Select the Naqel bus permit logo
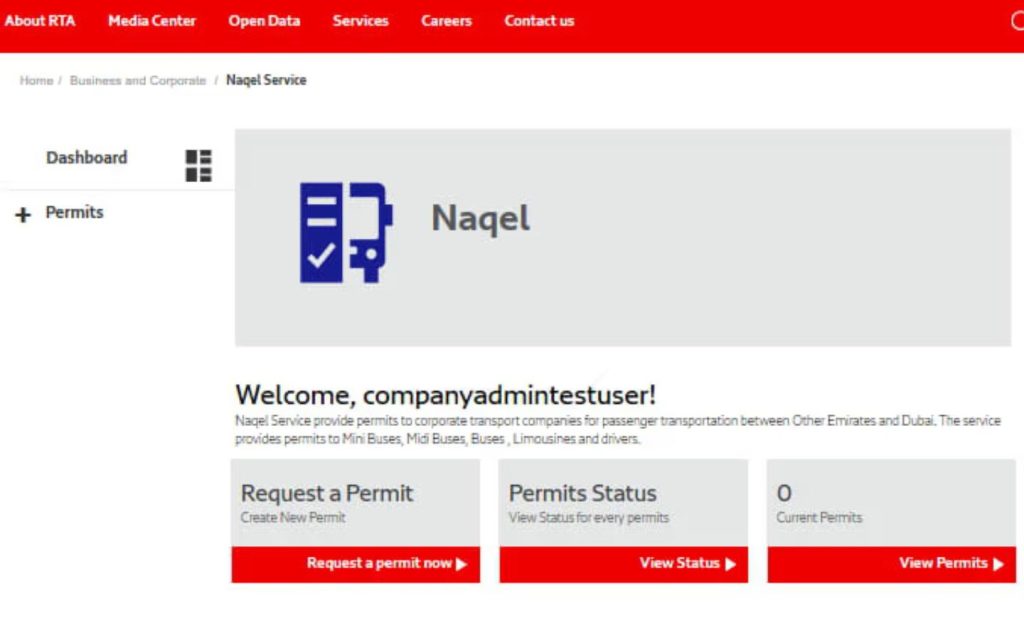This screenshot has width=1024, height=640. click(345, 232)
